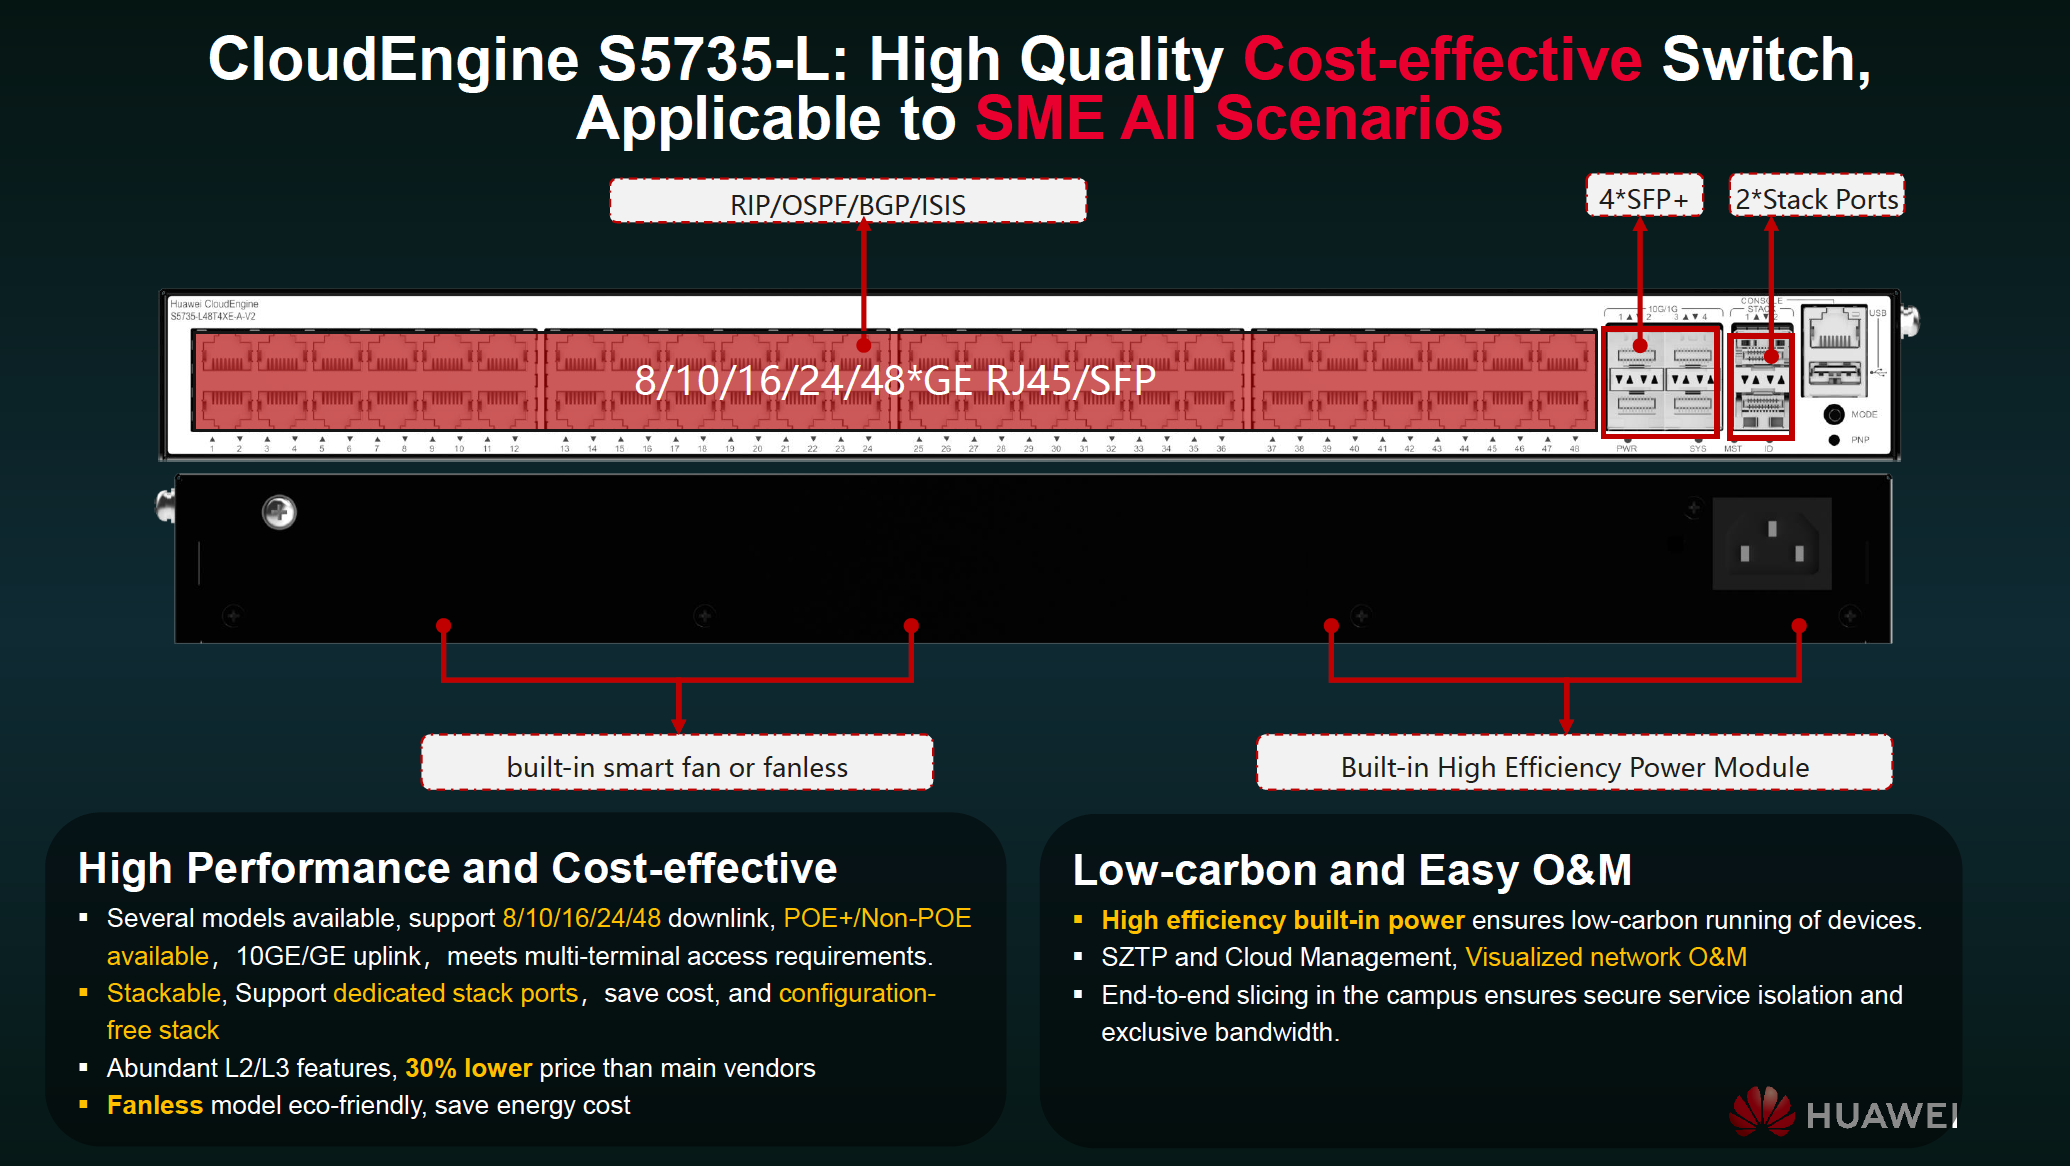This screenshot has width=2070, height=1166.
Task: Click the USB port on switch front
Action: pos(1834,374)
